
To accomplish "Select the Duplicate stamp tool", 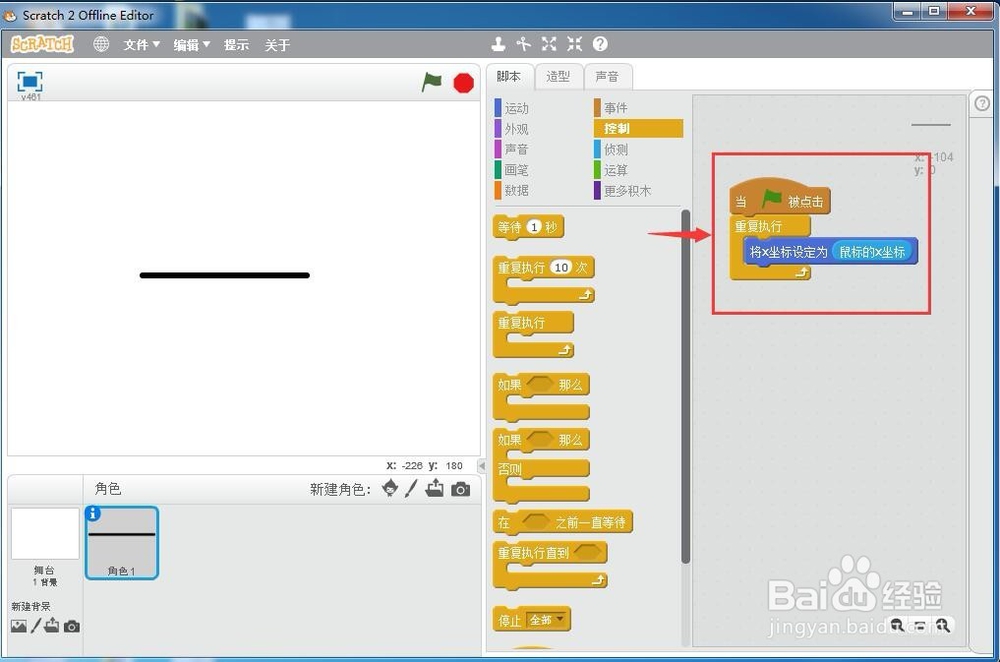I will 498,44.
